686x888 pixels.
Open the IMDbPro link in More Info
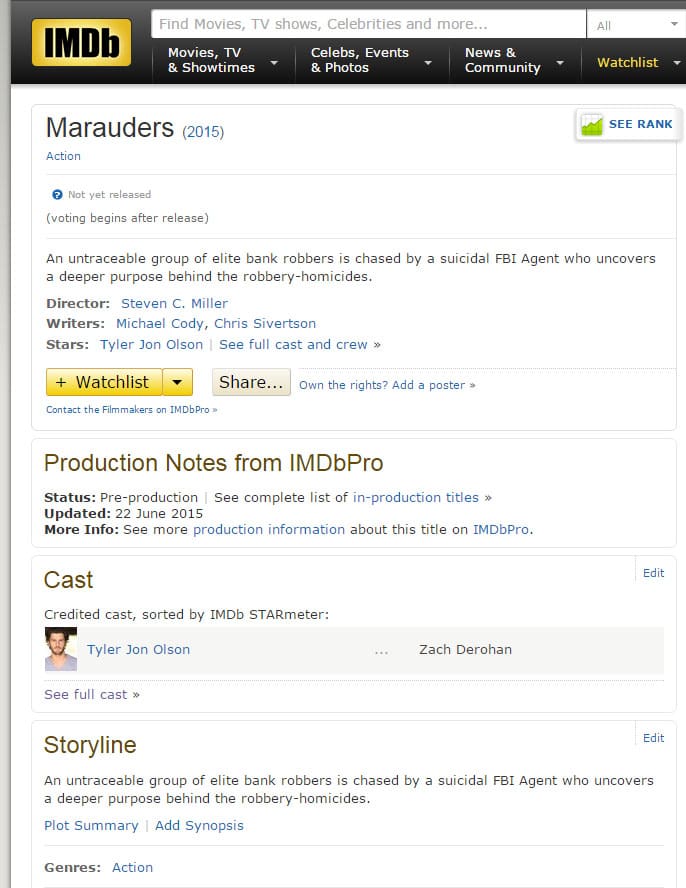point(501,530)
